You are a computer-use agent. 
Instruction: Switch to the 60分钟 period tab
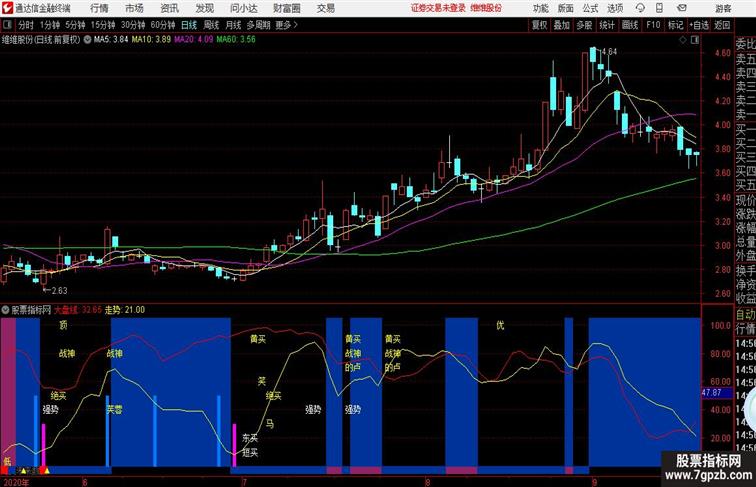[x=163, y=25]
